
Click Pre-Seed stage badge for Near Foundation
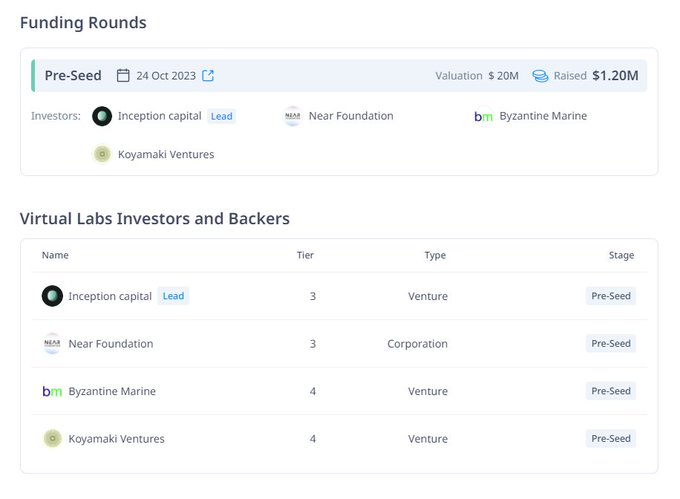[611, 343]
